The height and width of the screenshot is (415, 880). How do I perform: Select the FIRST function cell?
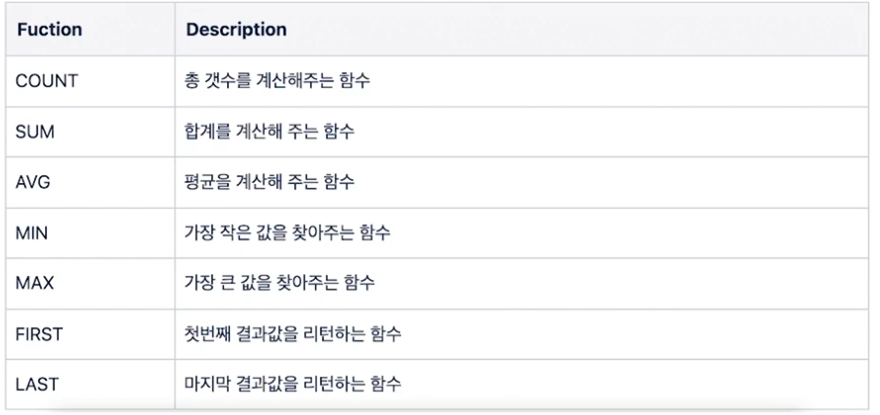click(x=90, y=334)
